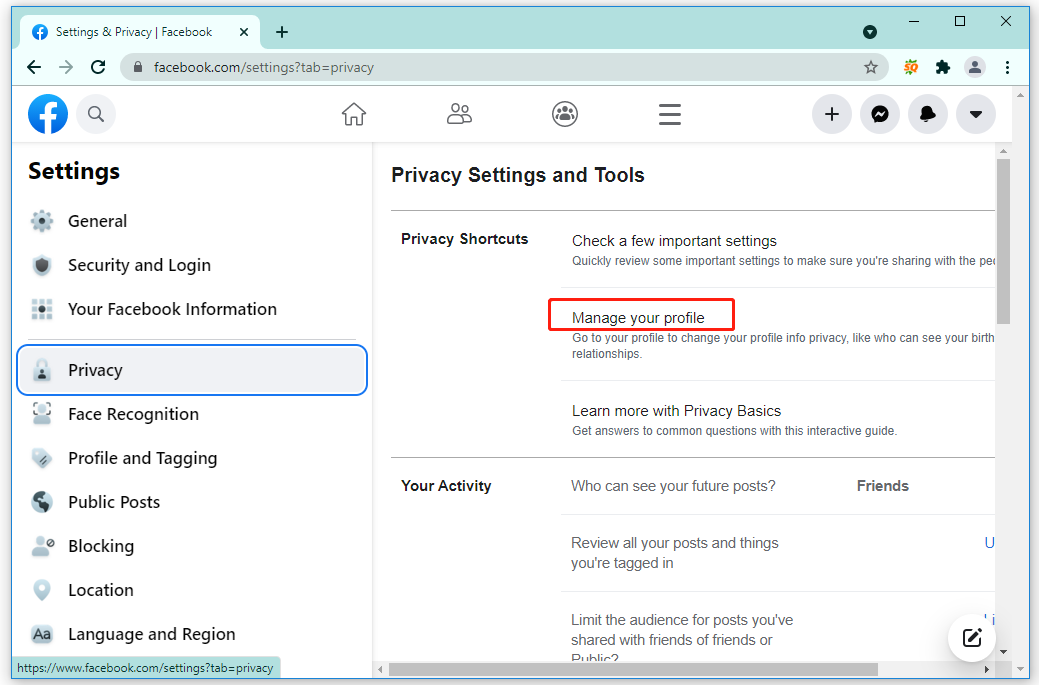1039x685 pixels.
Task: Go forward in browser
Action: click(66, 67)
